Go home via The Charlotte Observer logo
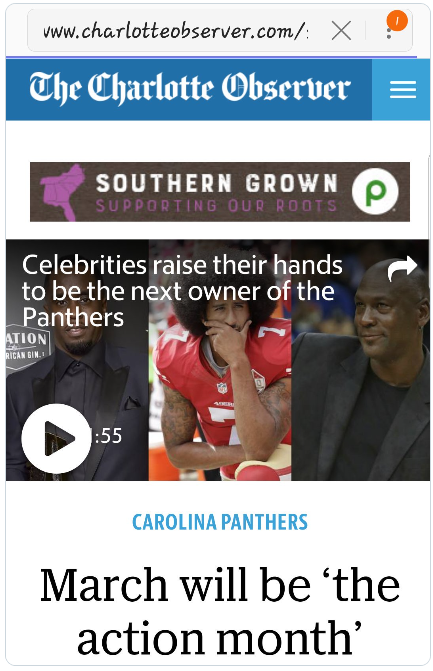 tap(190, 89)
